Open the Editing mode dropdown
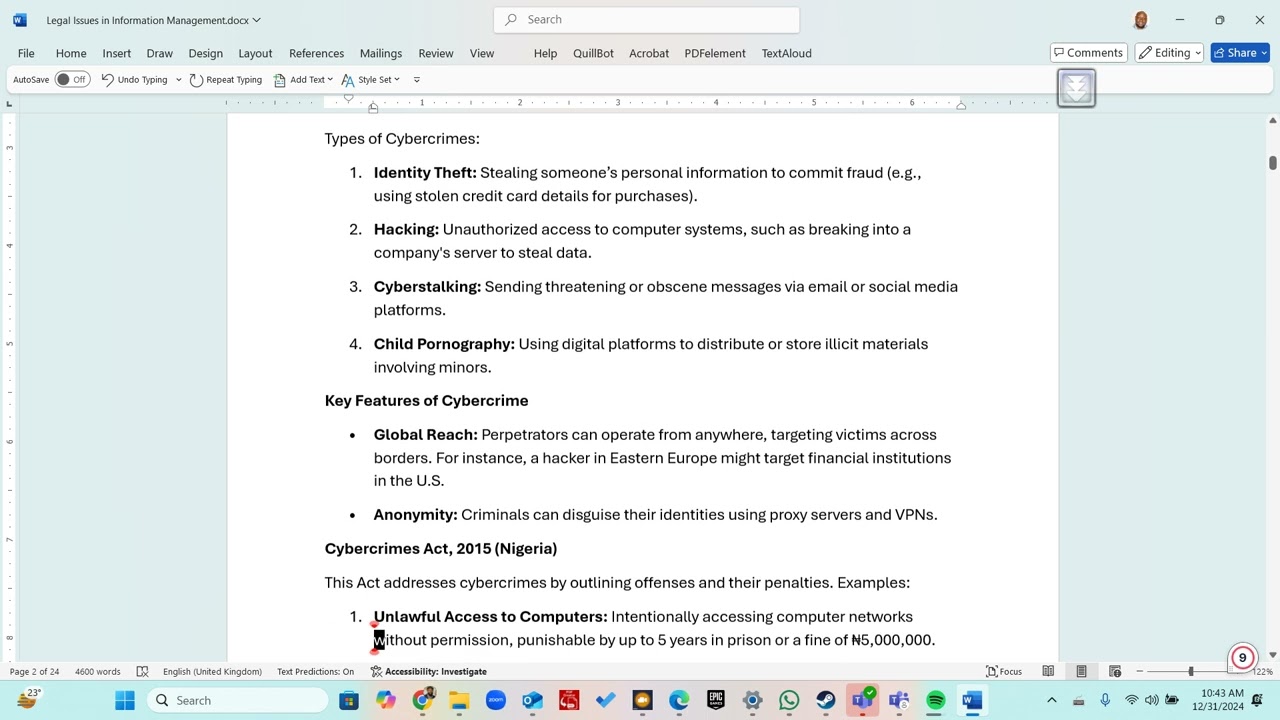 tap(1169, 53)
